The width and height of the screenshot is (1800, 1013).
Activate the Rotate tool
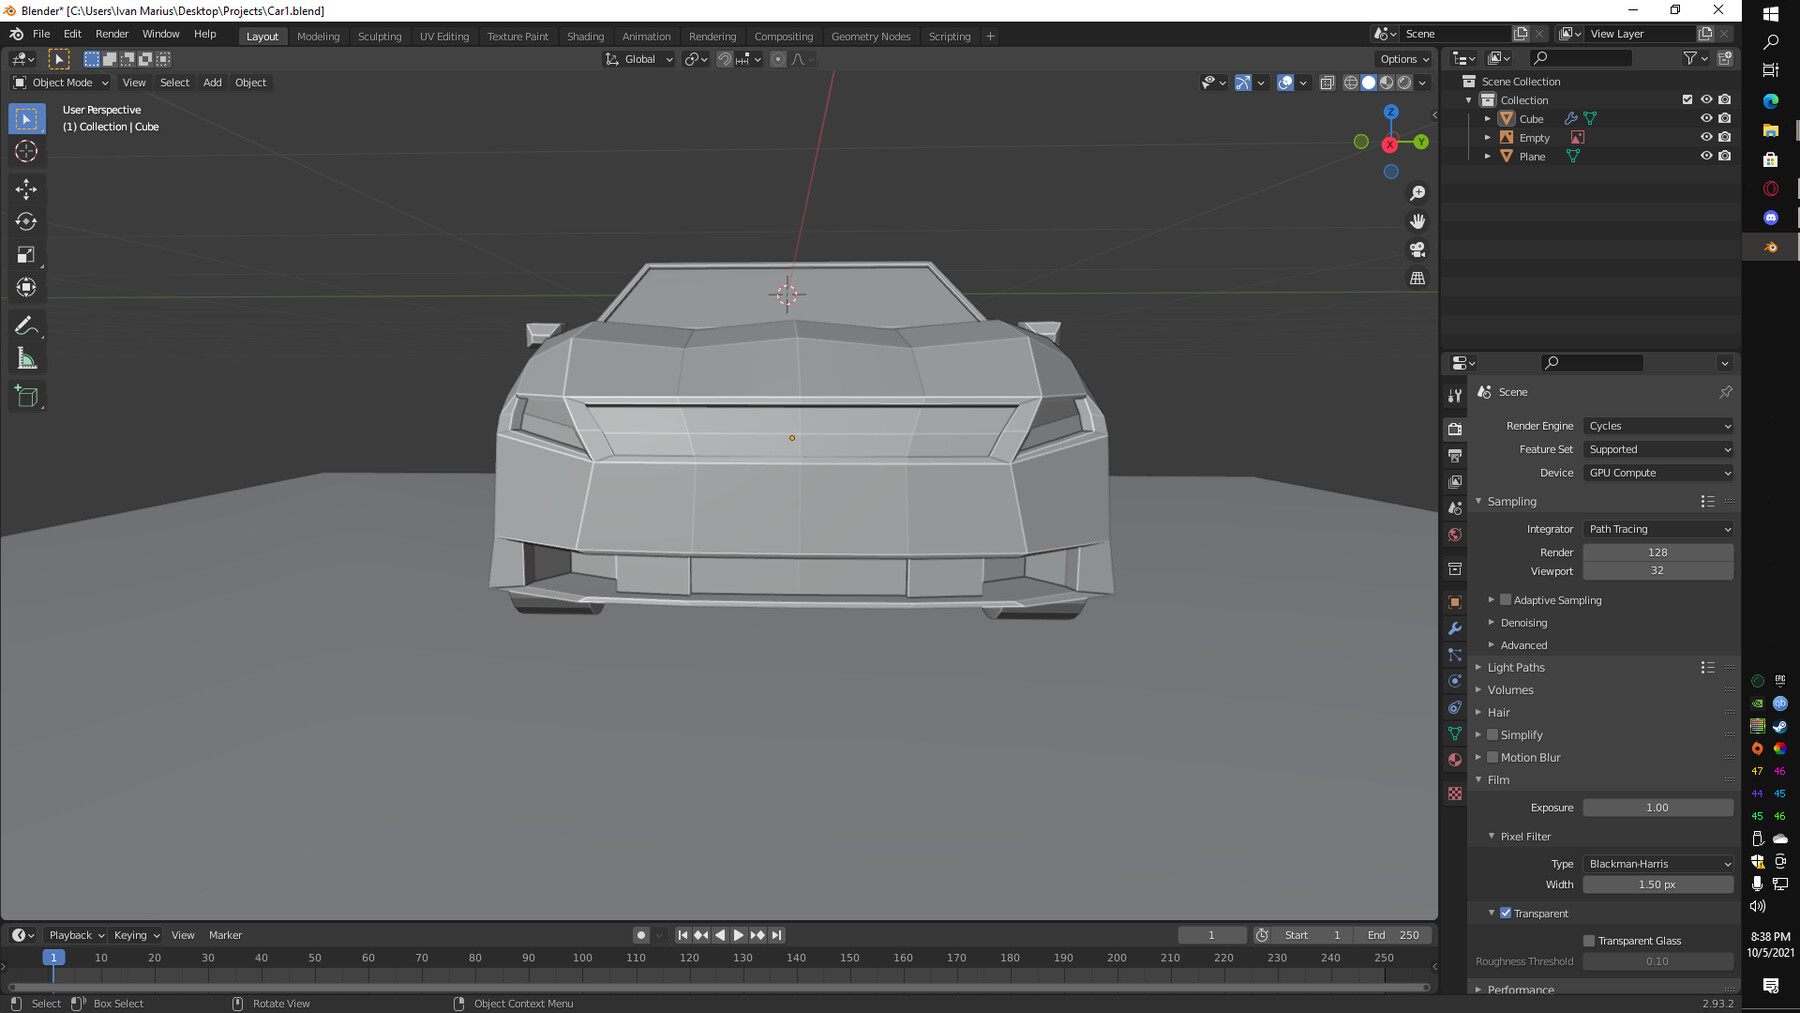click(x=27, y=221)
